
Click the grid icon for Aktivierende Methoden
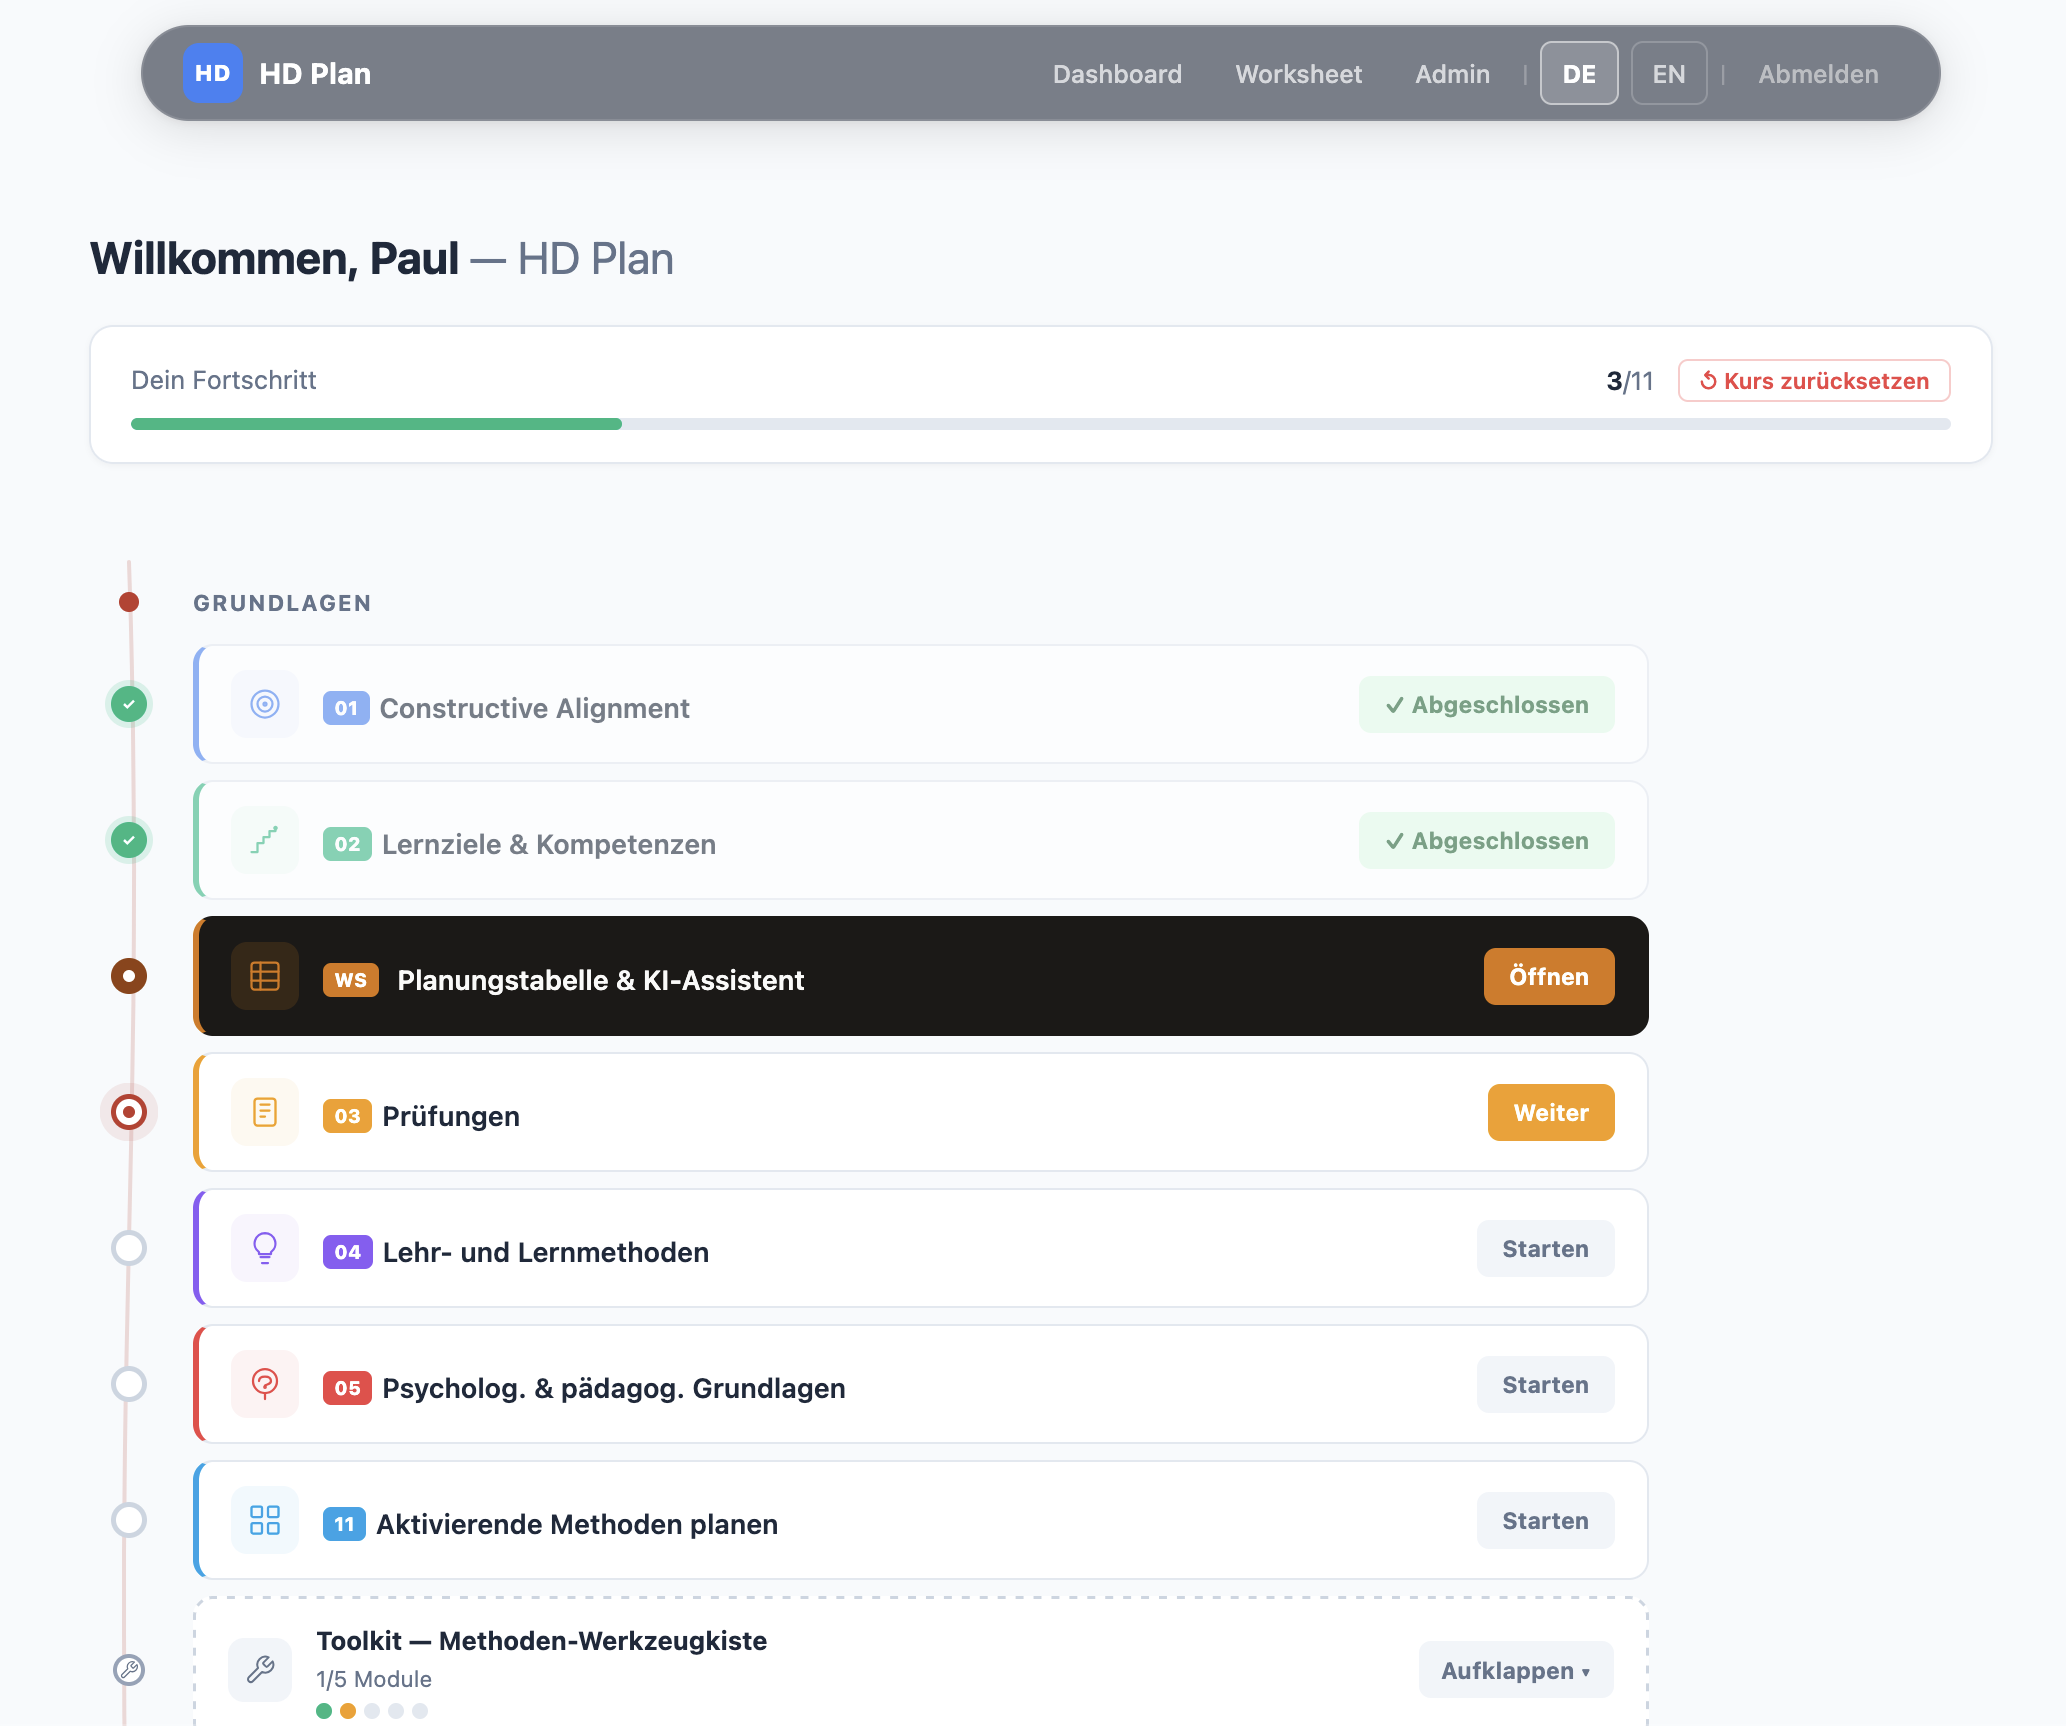[x=265, y=1521]
